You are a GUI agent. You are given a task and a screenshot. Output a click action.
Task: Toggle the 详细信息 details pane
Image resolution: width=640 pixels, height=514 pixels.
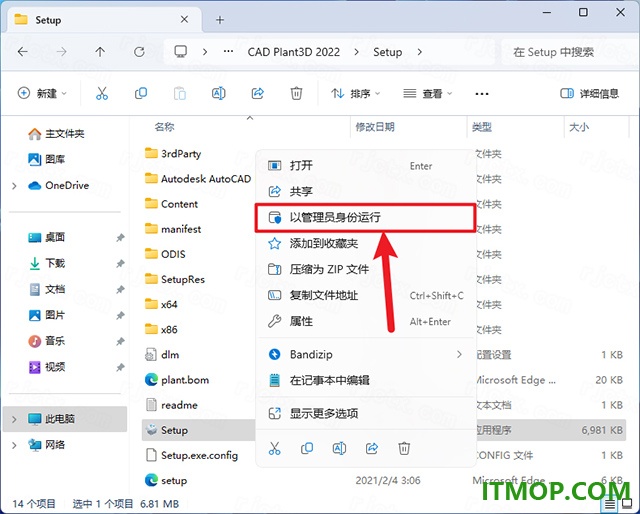[589, 93]
